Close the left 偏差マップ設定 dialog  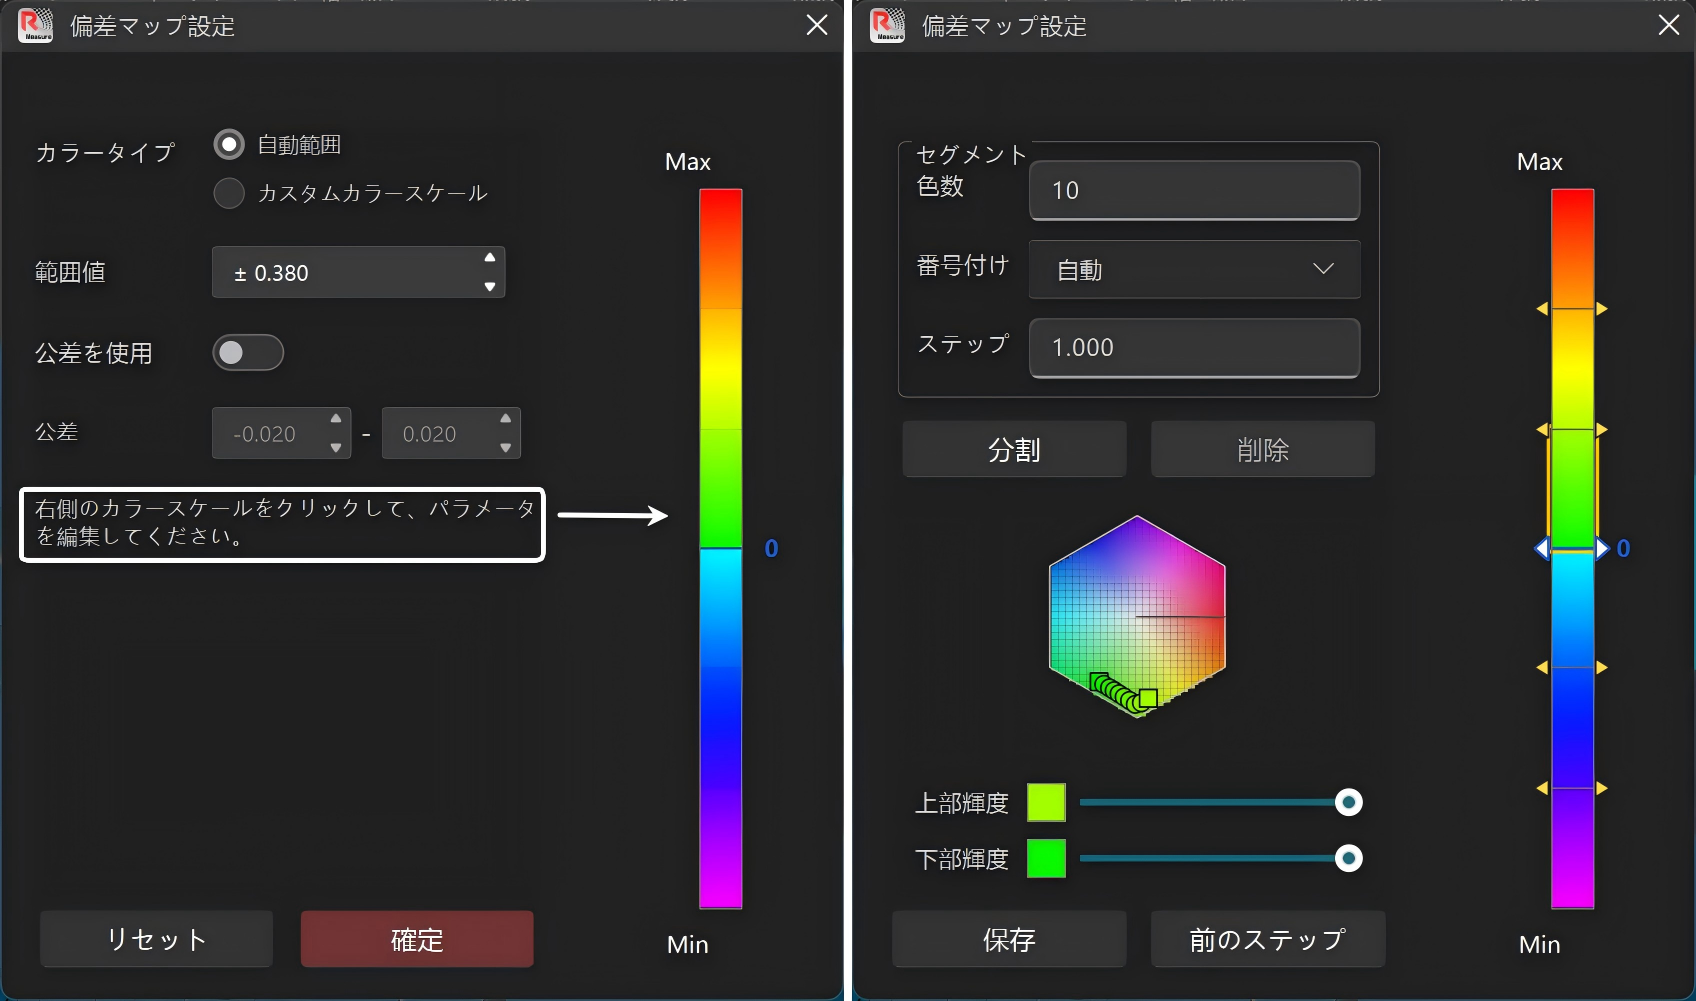(817, 25)
